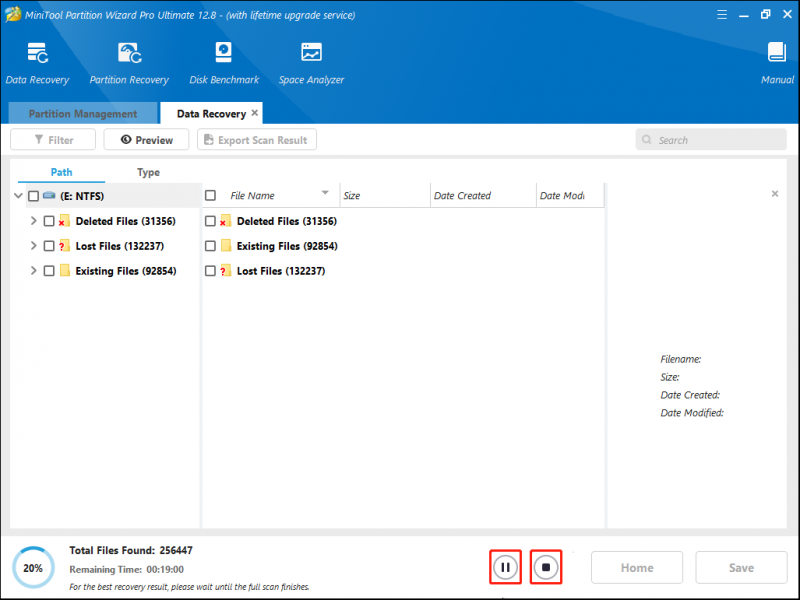Expand the Deleted Files tree node
The height and width of the screenshot is (600, 800).
click(34, 220)
